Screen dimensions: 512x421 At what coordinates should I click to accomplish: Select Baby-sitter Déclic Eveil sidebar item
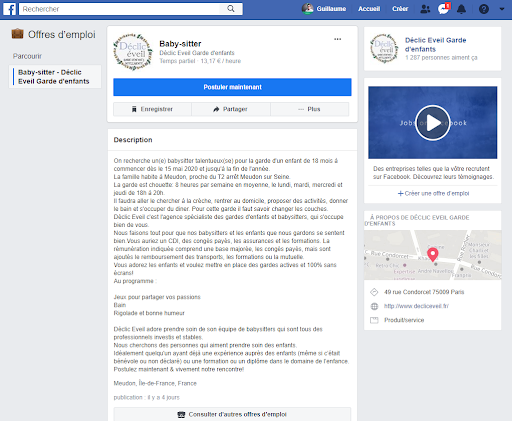click(55, 77)
